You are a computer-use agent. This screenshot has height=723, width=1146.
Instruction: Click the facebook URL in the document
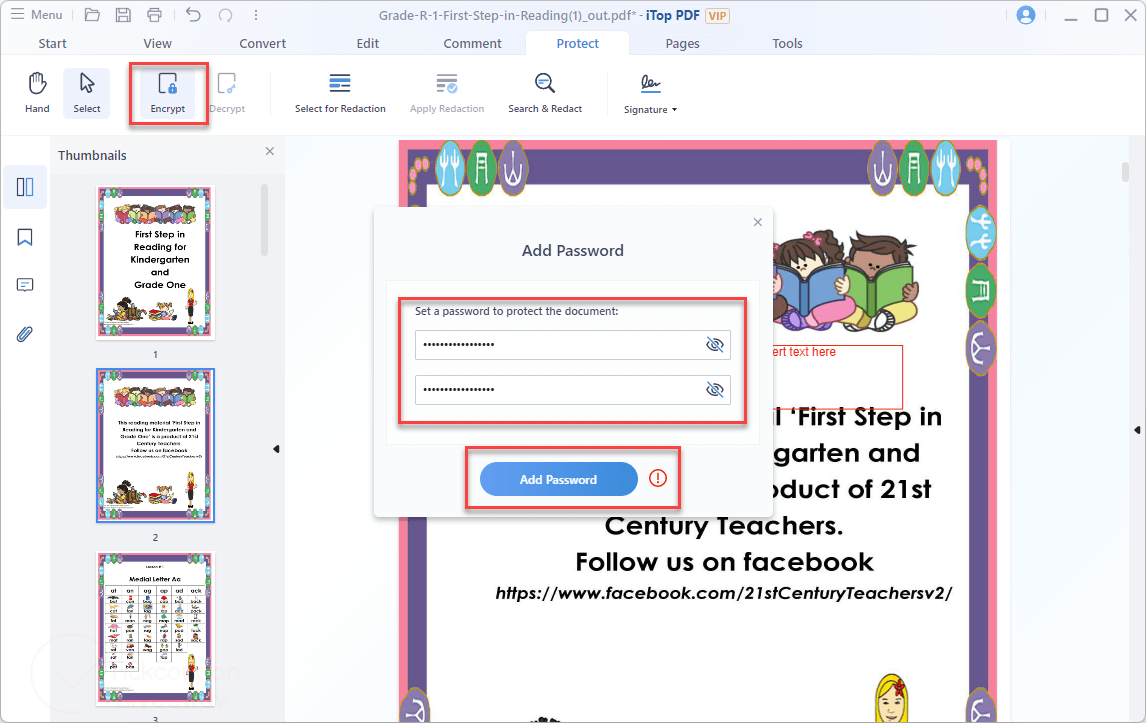[724, 593]
